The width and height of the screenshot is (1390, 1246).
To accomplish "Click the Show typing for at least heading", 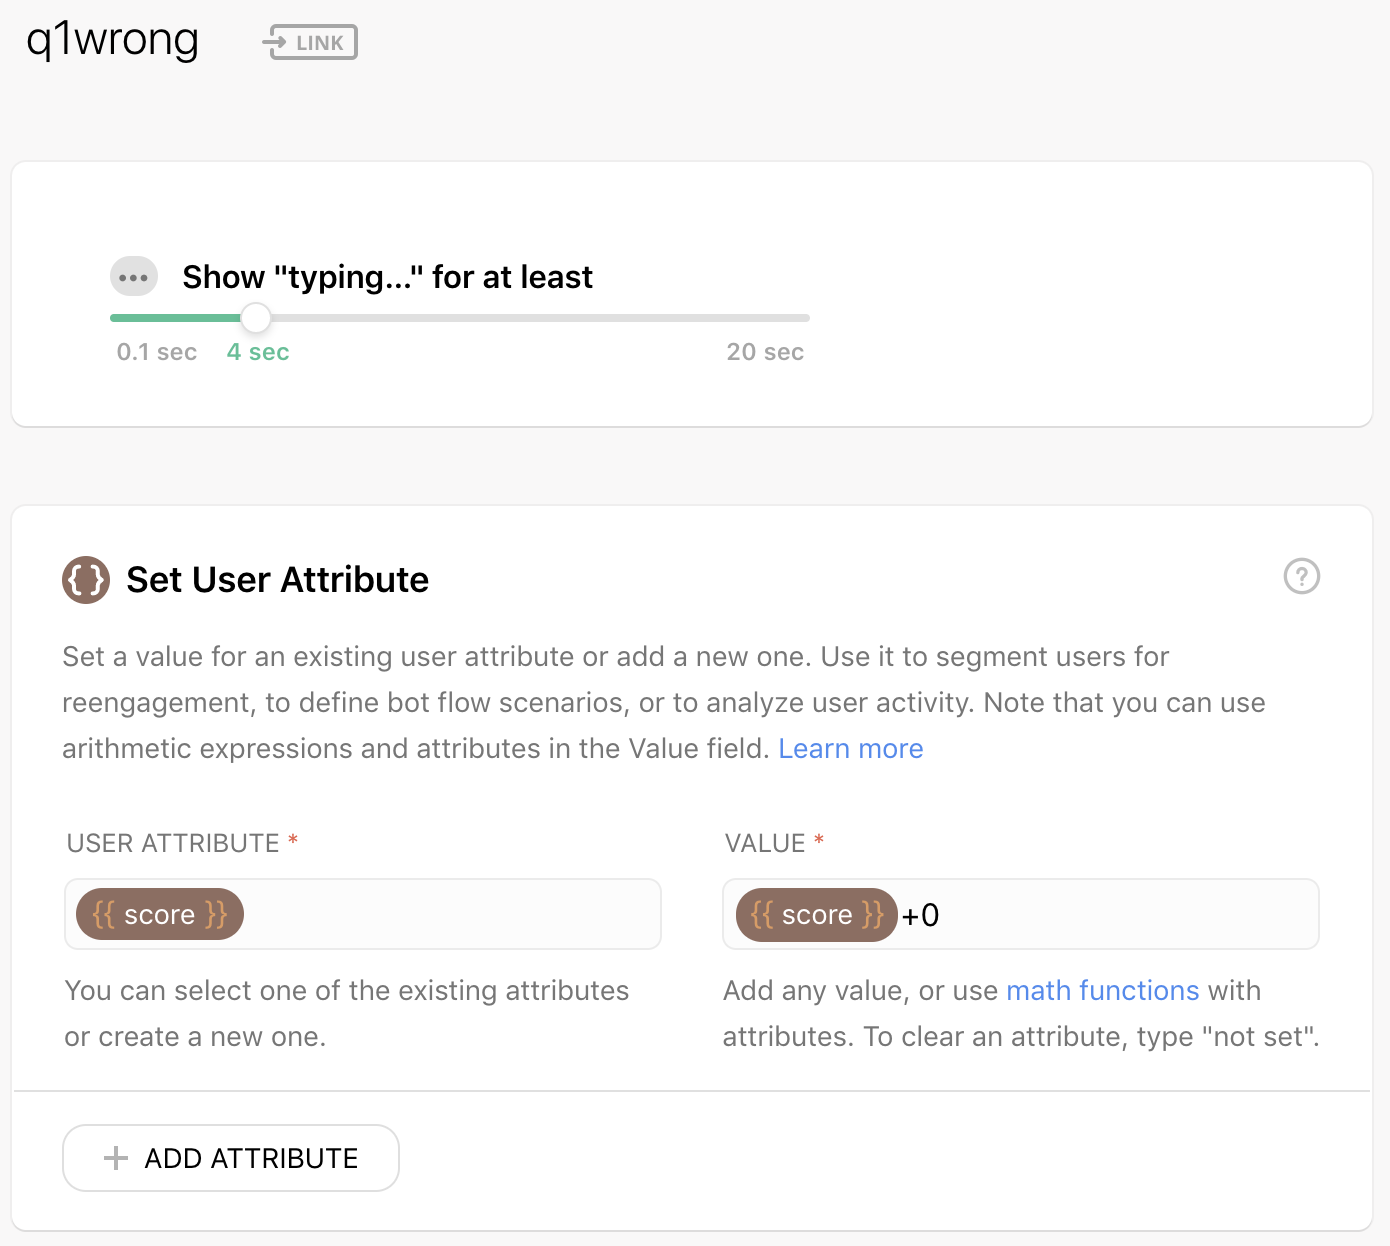I will 387,277.
